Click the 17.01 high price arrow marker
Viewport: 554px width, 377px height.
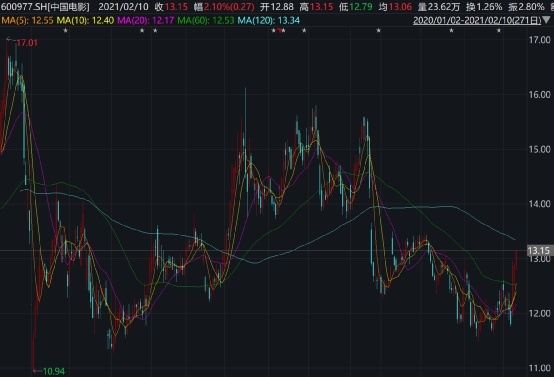tap(22, 43)
